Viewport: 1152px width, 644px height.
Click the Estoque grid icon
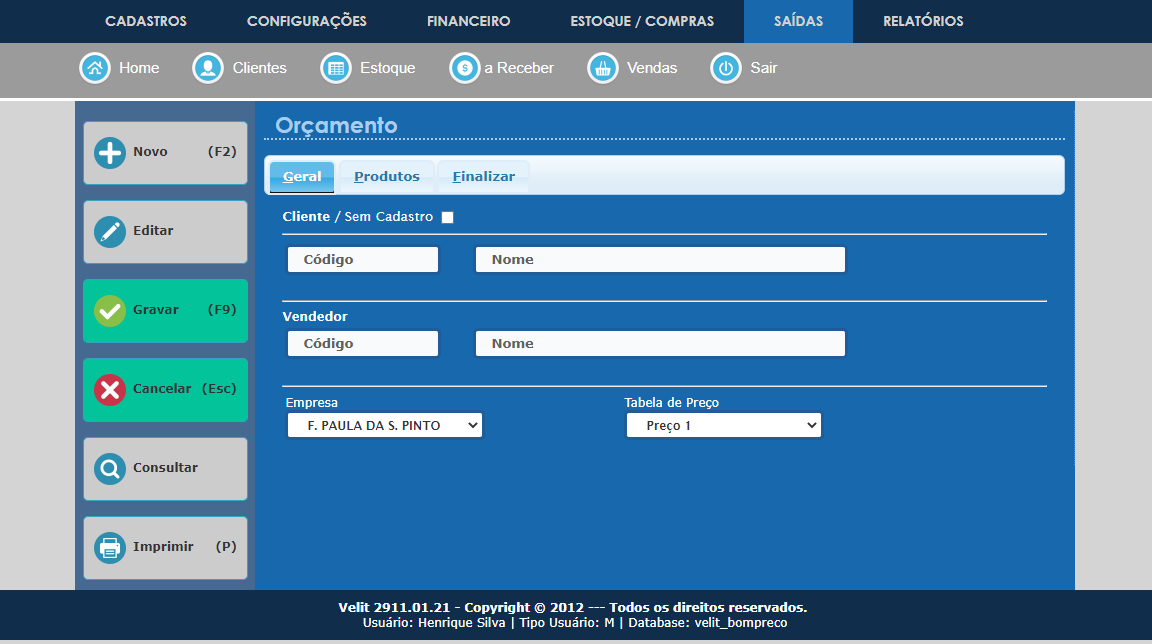(x=335, y=68)
